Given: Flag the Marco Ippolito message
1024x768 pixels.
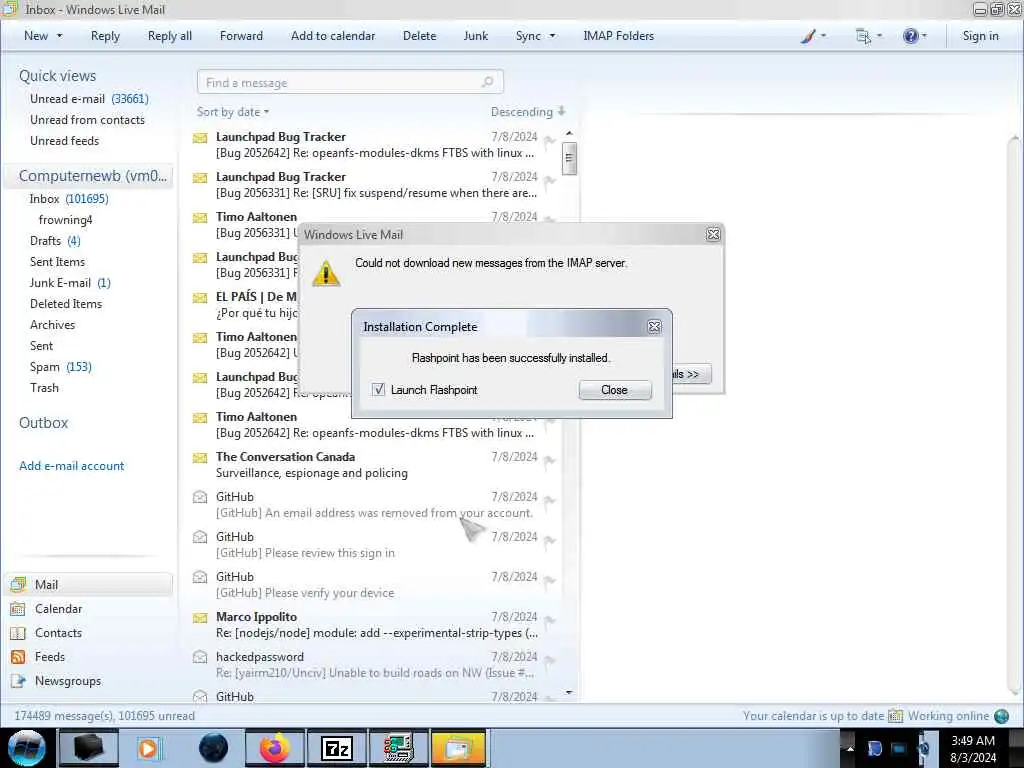Looking at the screenshot, I should pyautogui.click(x=550, y=620).
